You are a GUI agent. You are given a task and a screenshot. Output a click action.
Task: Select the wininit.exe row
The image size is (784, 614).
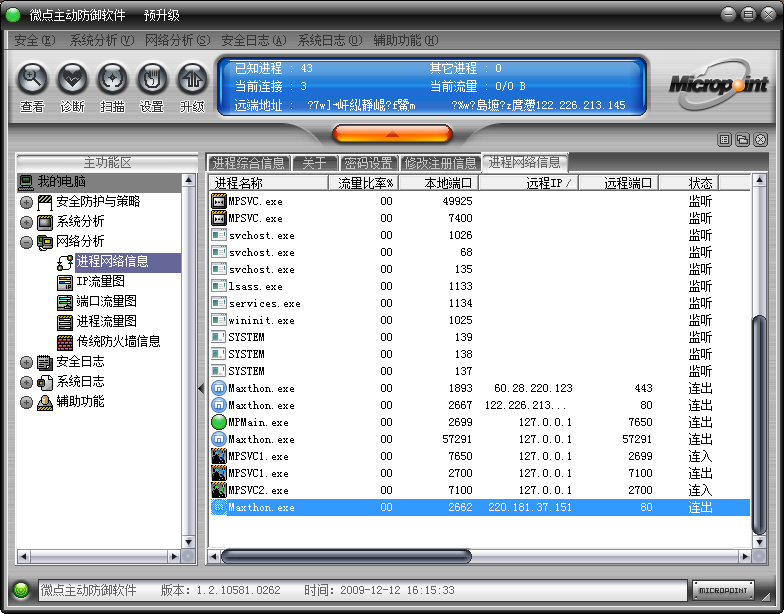(480, 320)
